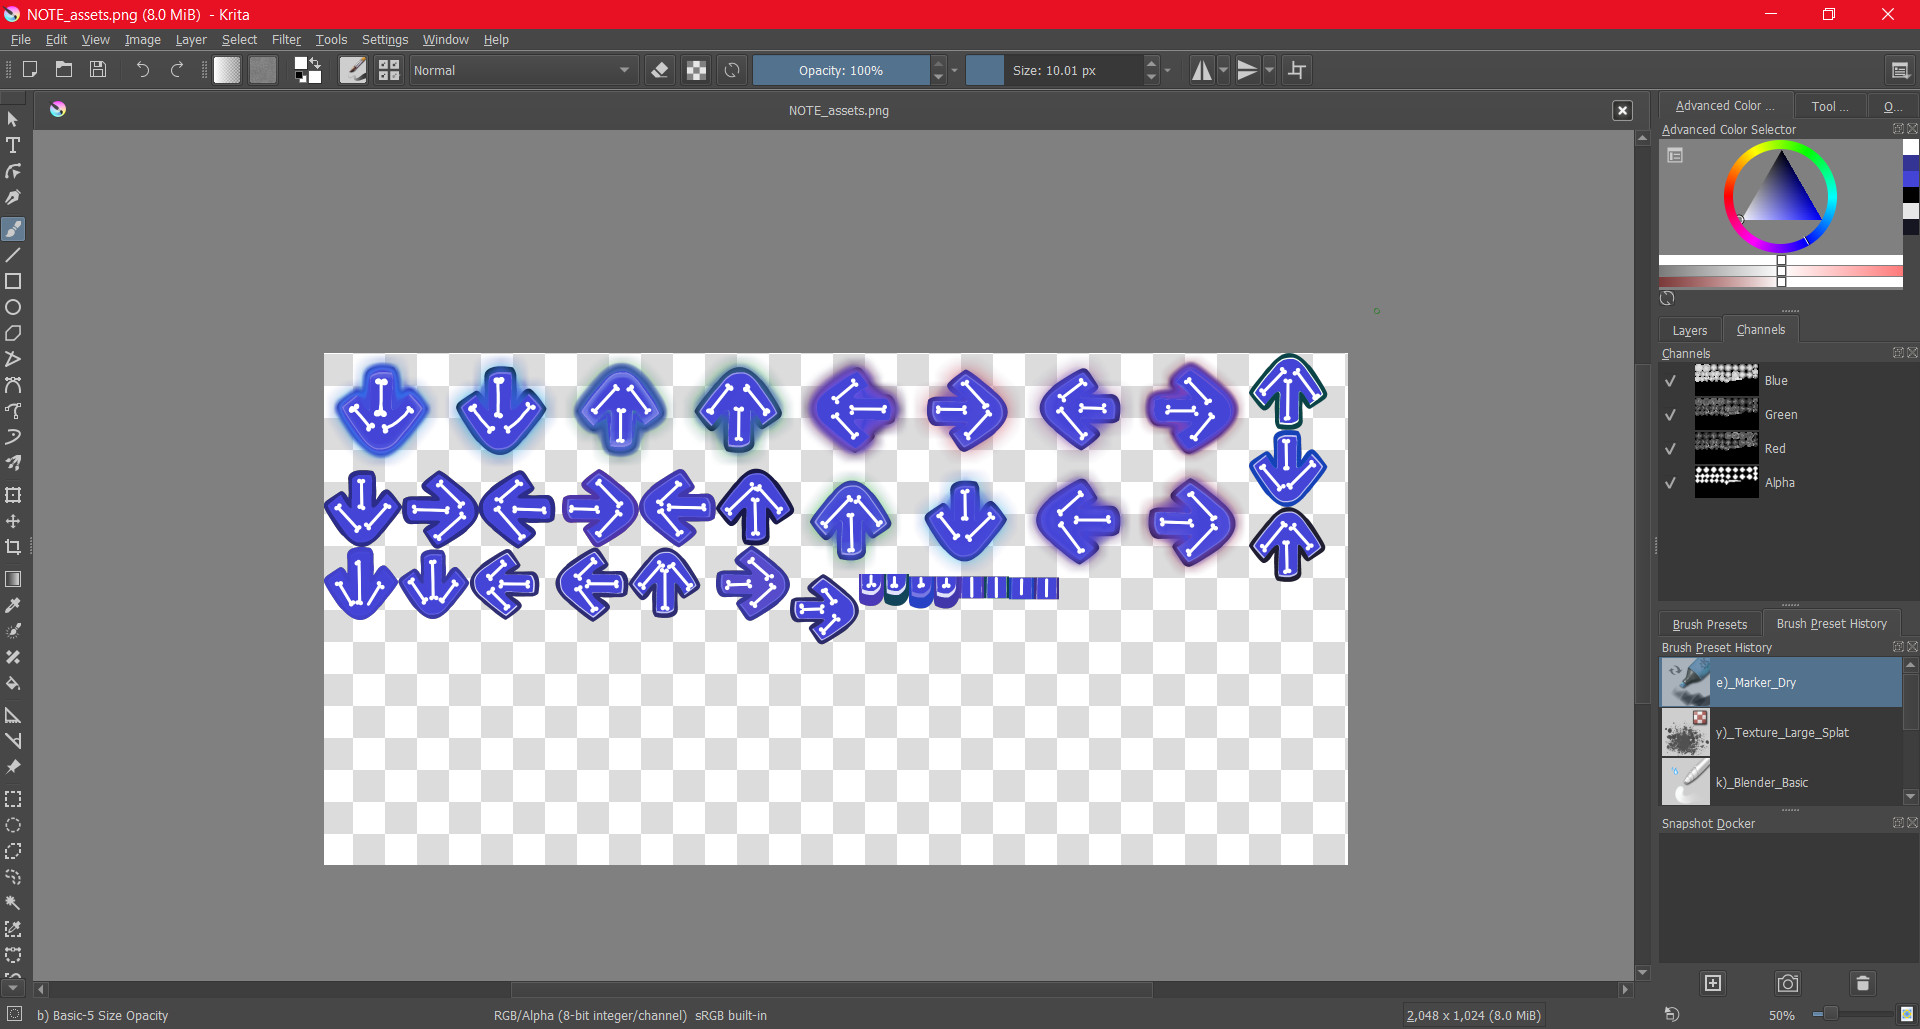Enable horizontal mirror painting
1920x1029 pixels.
pos(1202,70)
